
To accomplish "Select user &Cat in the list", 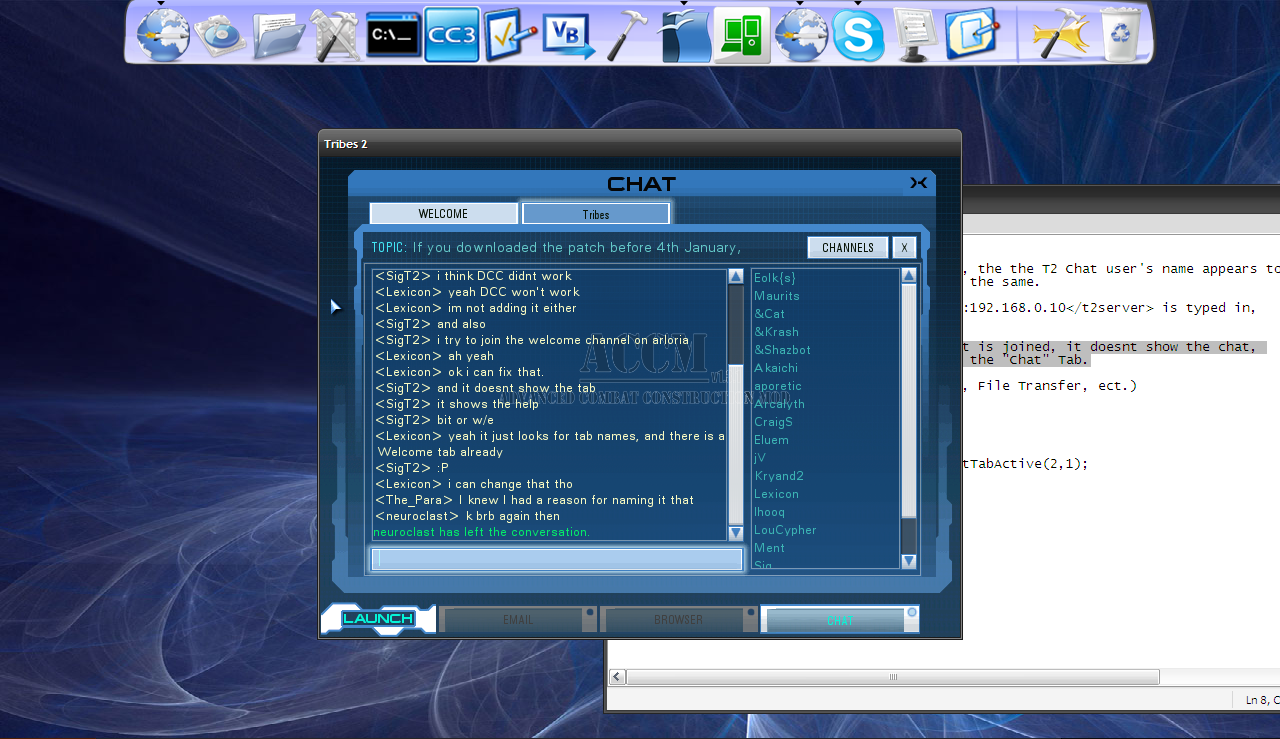I will (770, 314).
